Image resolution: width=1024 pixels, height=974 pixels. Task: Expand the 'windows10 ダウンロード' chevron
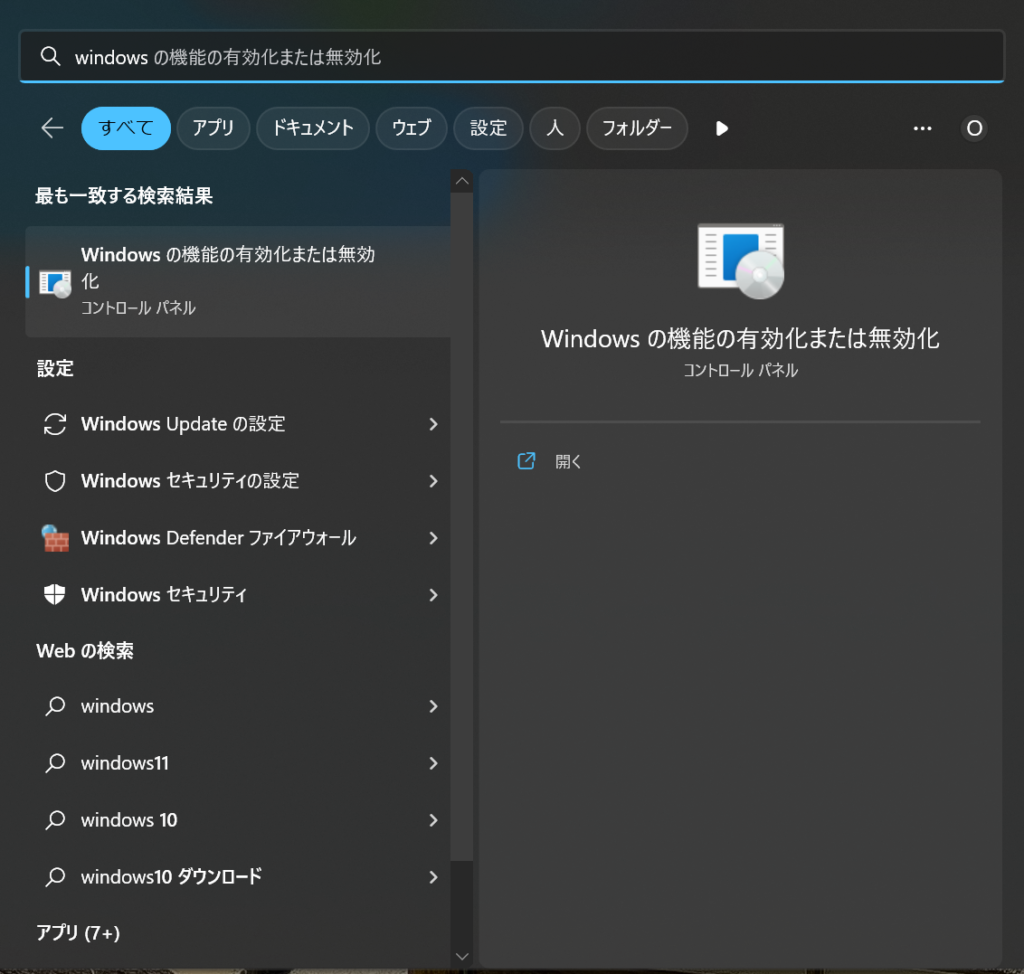[433, 877]
